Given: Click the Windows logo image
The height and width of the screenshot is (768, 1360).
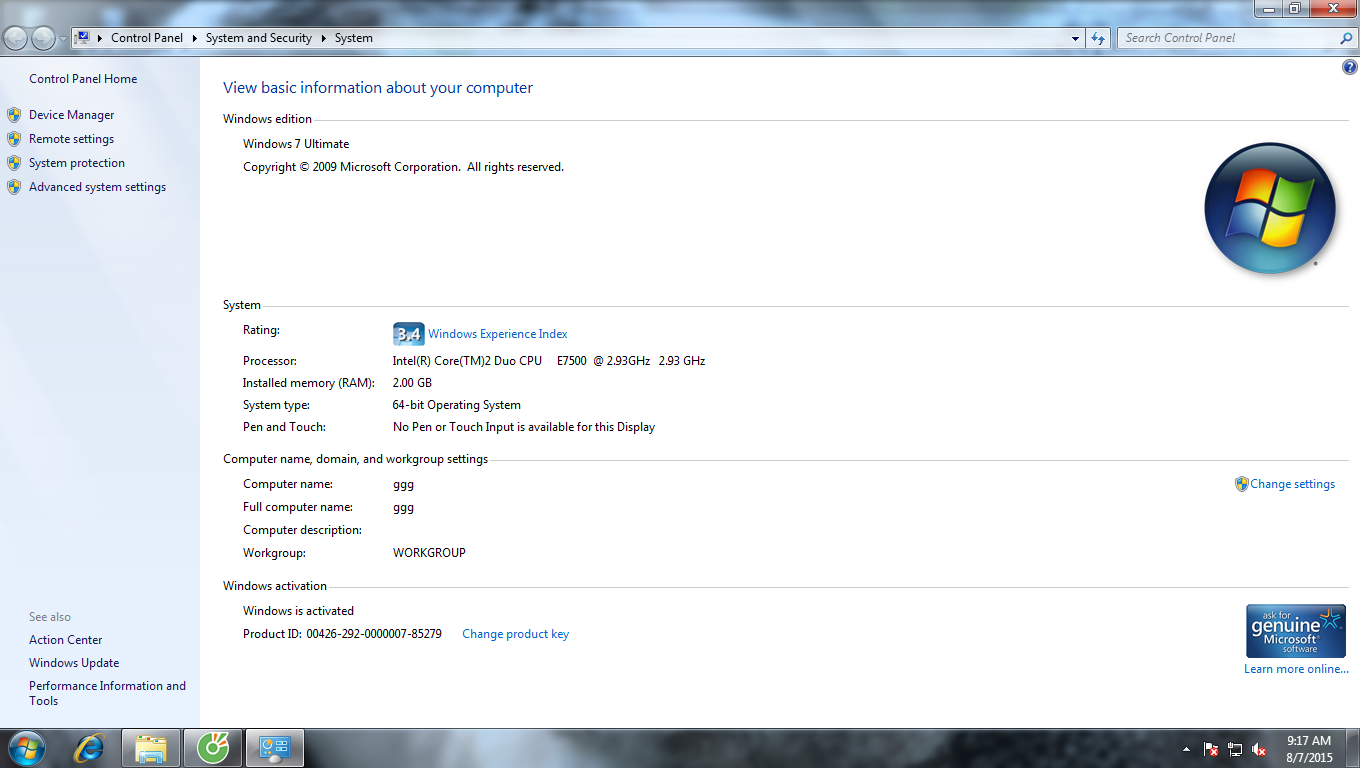Looking at the screenshot, I should click(x=1270, y=209).
